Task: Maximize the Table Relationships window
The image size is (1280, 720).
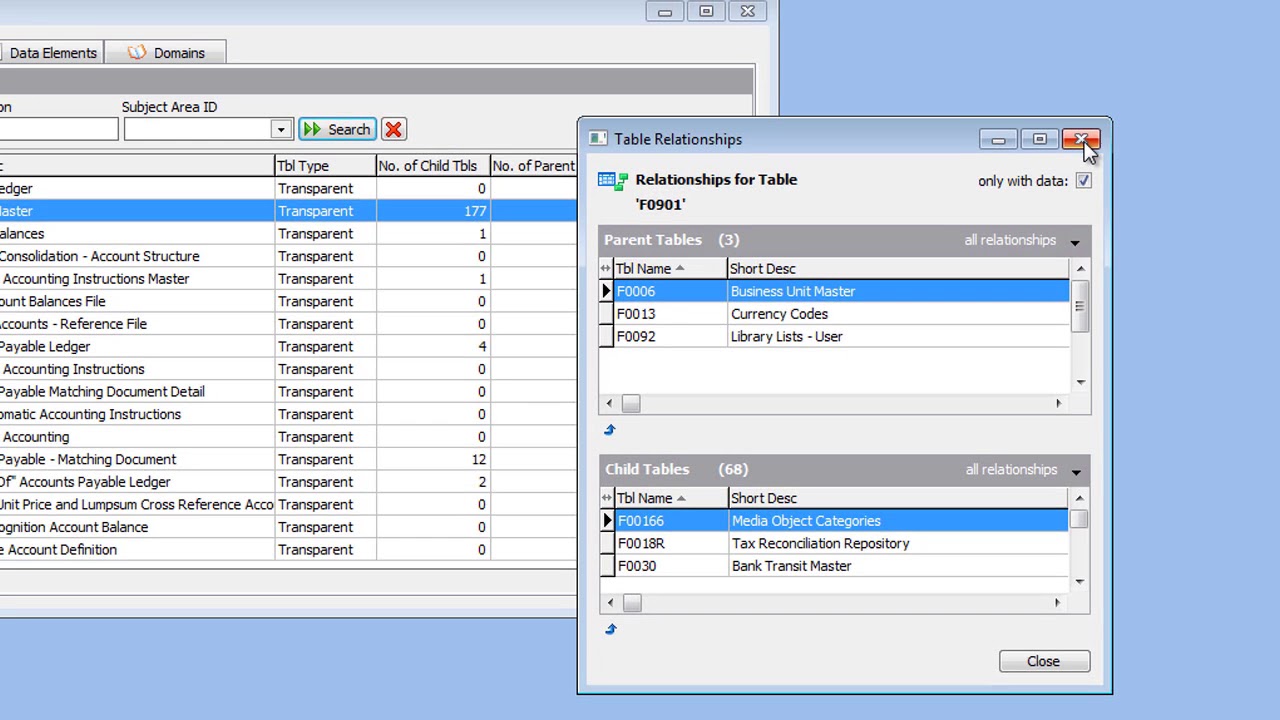Action: click(1039, 139)
